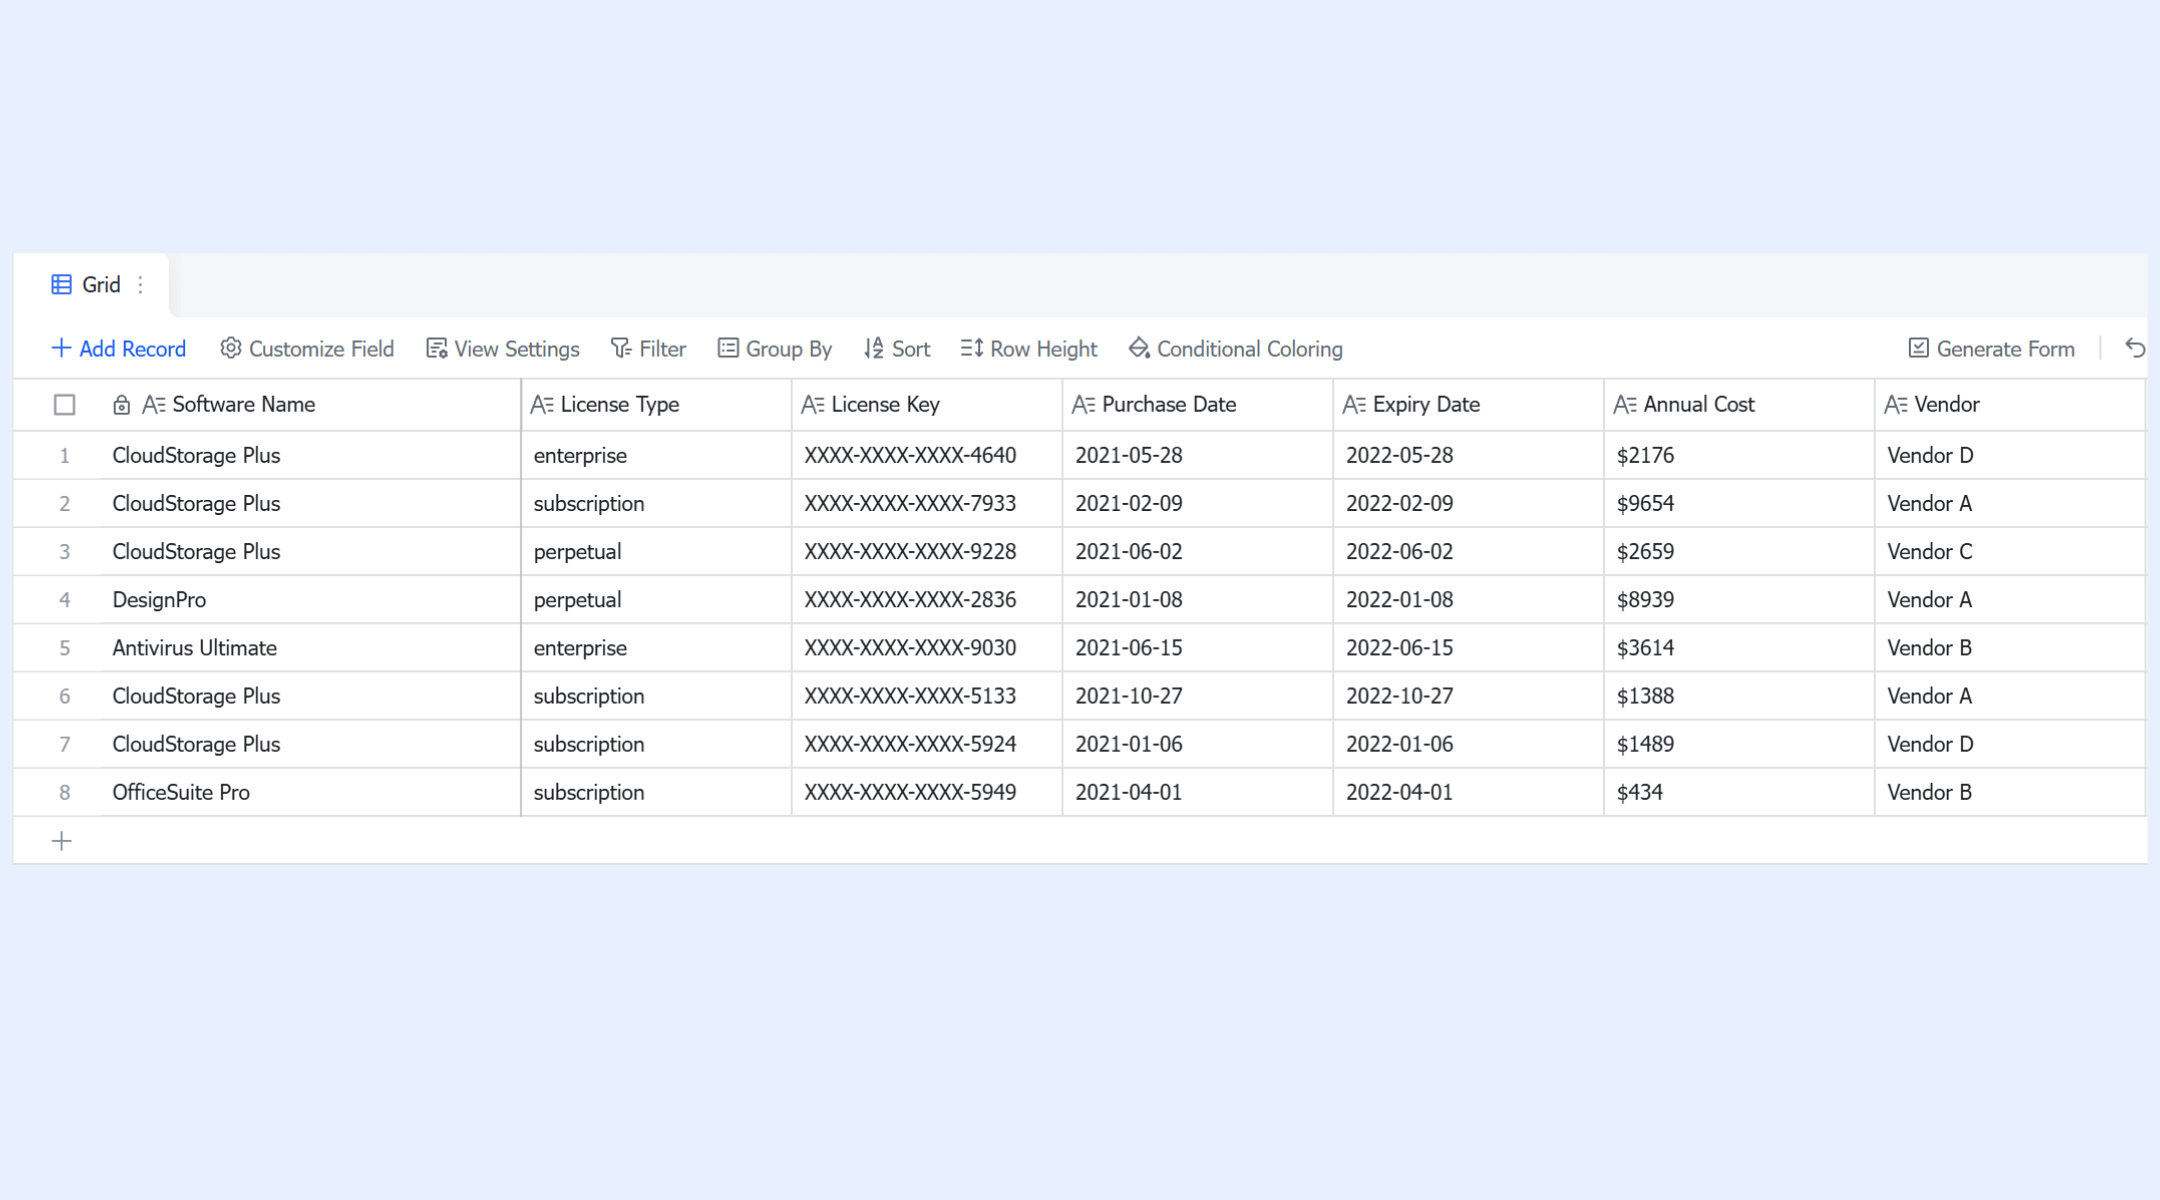
Task: Click license key XXXX-XXXX-XXXX-9030
Action: tap(927, 648)
